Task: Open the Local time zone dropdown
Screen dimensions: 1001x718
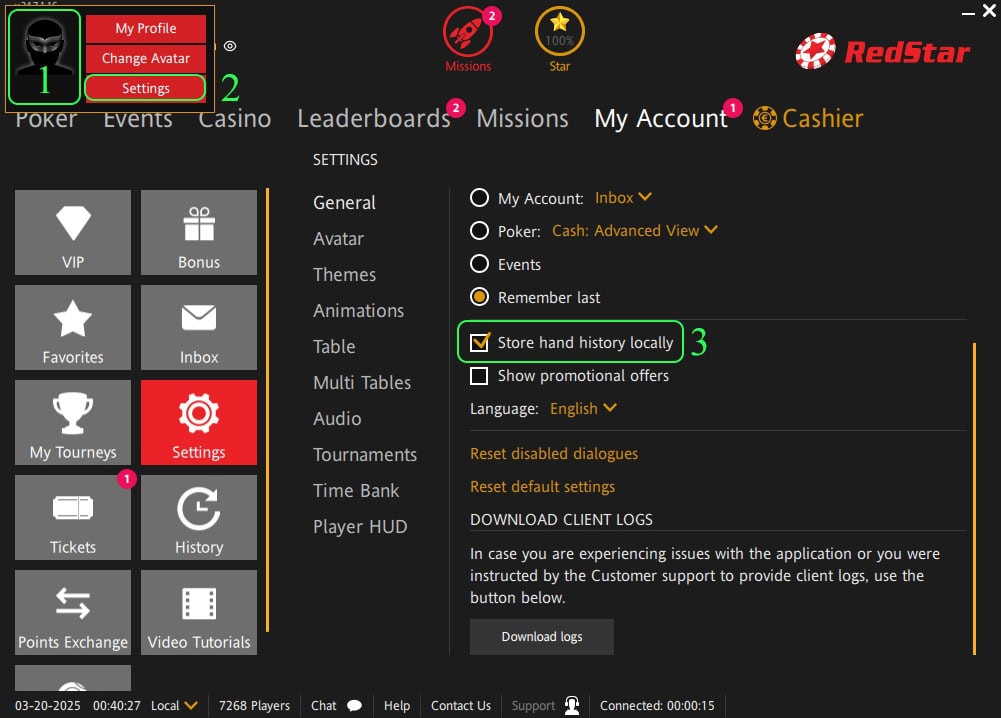Action: pos(174,706)
